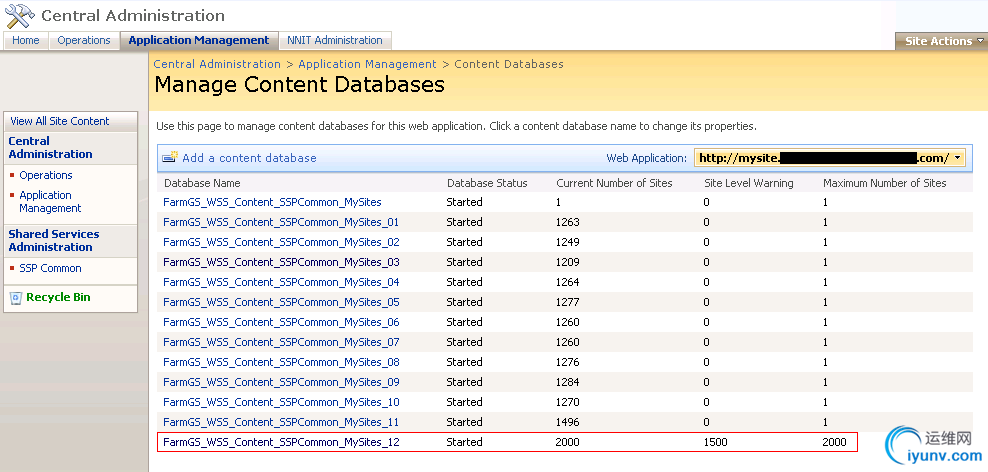This screenshot has height=472, width=988.
Task: Open FarmGS_WSS_Content_SSPCommon_MySites database
Action: click(x=272, y=202)
